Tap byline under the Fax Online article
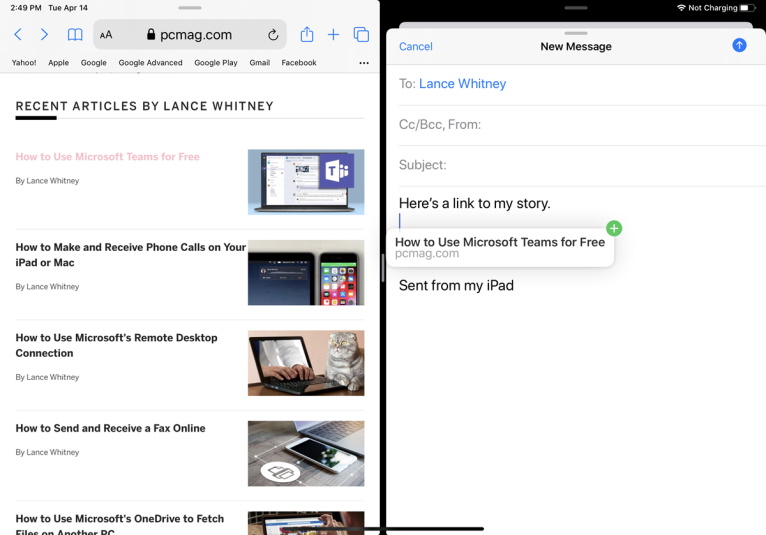This screenshot has height=535, width=766. (x=47, y=452)
